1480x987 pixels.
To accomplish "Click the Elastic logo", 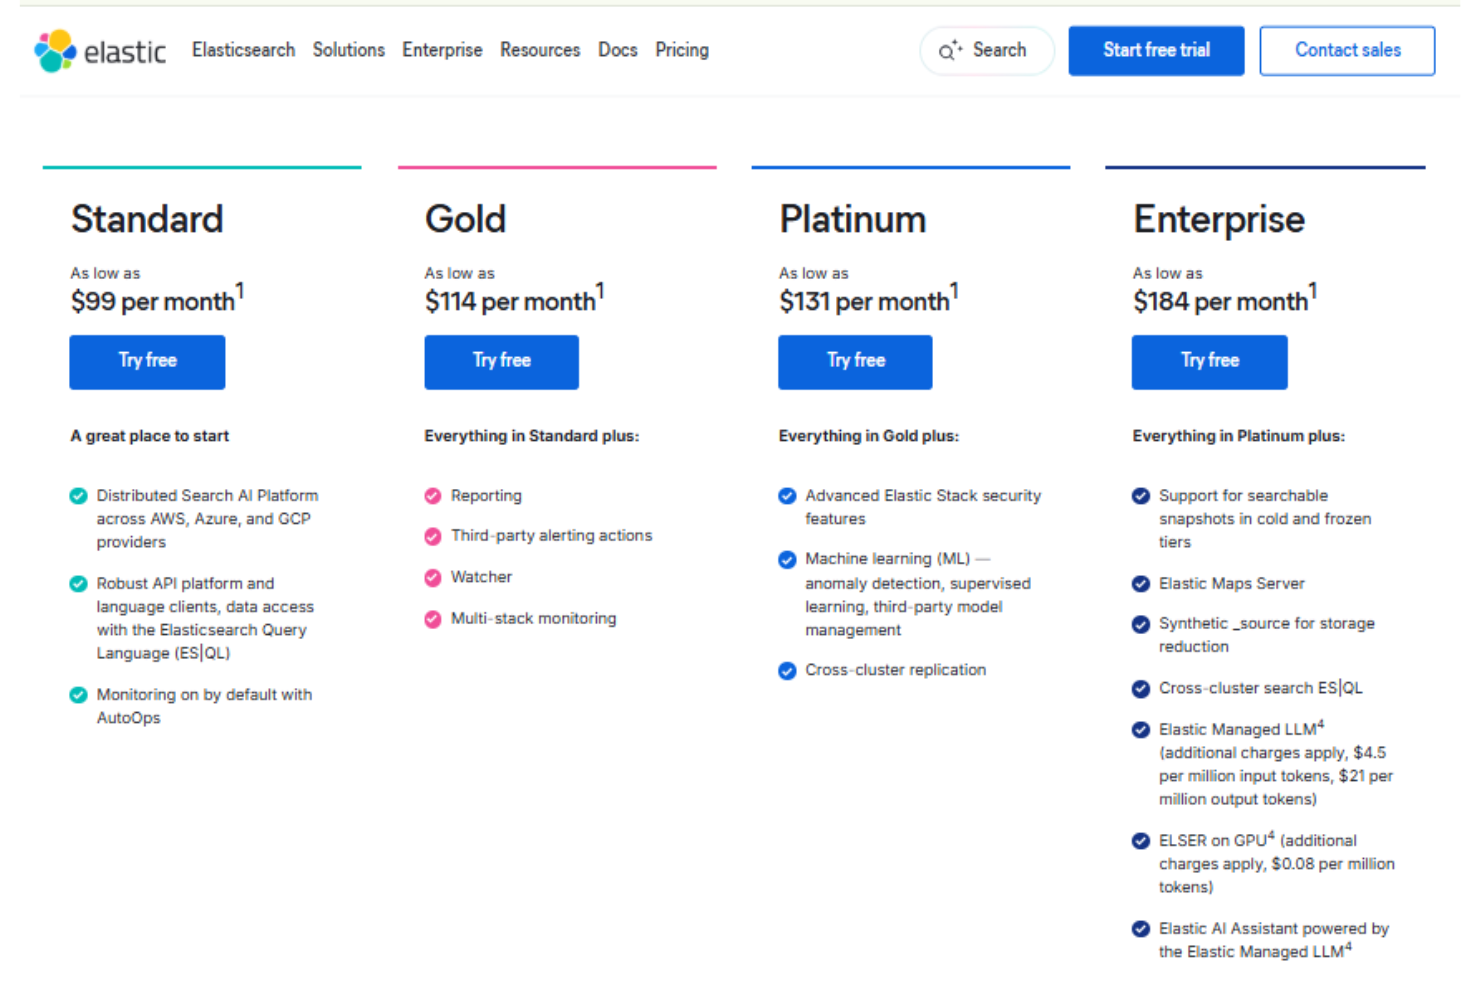I will tap(100, 51).
